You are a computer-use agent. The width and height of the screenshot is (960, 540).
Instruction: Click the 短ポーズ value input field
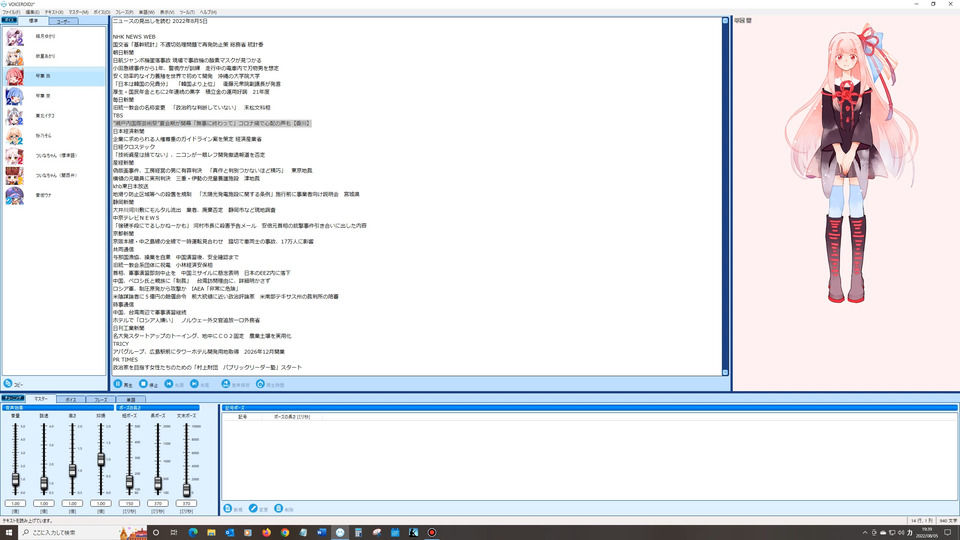tap(129, 503)
